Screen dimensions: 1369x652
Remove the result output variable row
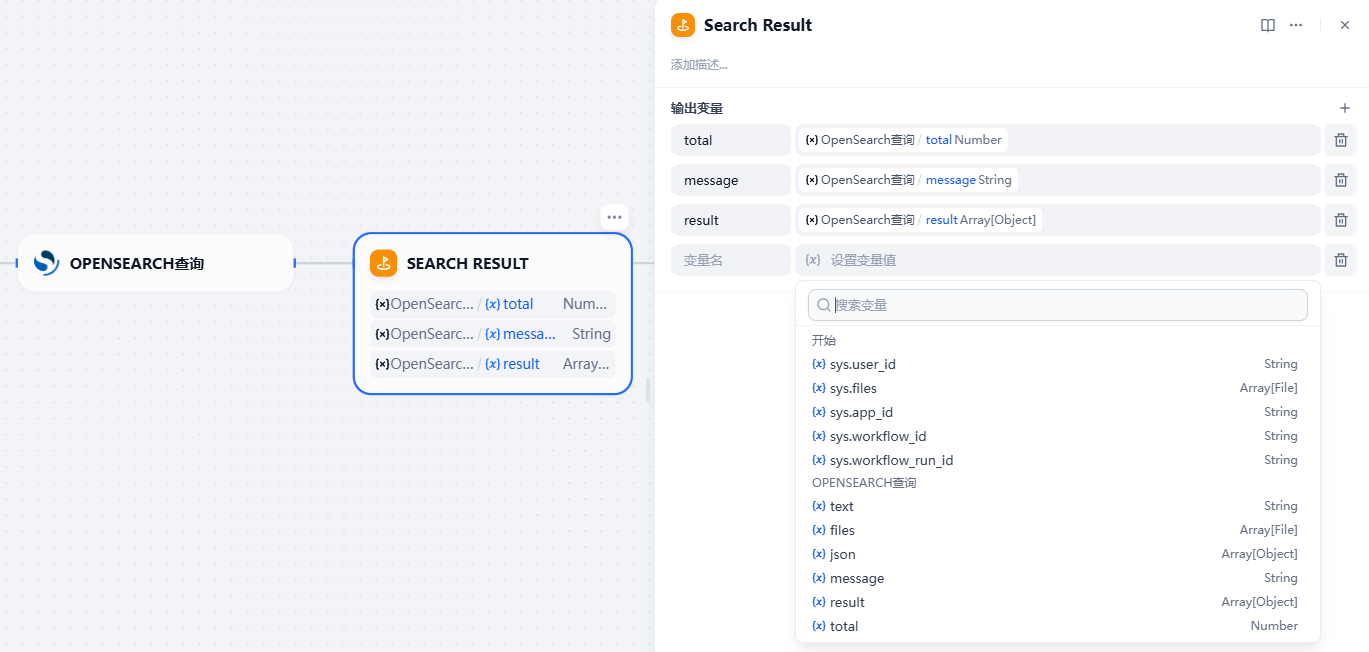pyautogui.click(x=1341, y=220)
